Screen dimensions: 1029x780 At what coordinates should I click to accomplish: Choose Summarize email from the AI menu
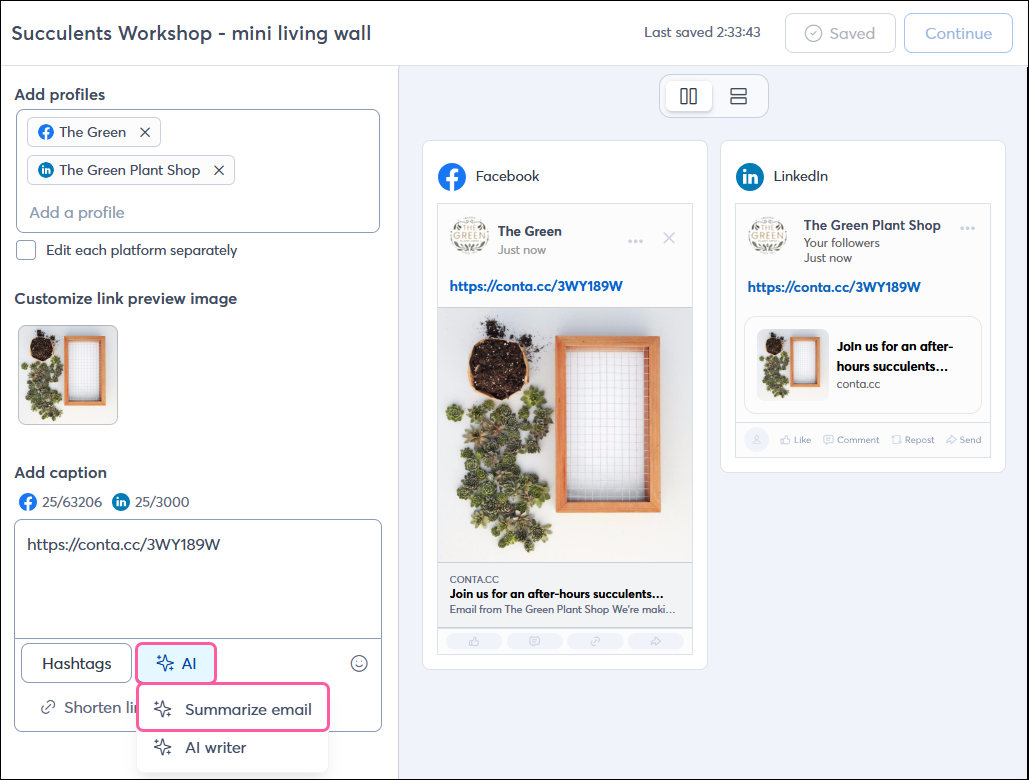[232, 707]
